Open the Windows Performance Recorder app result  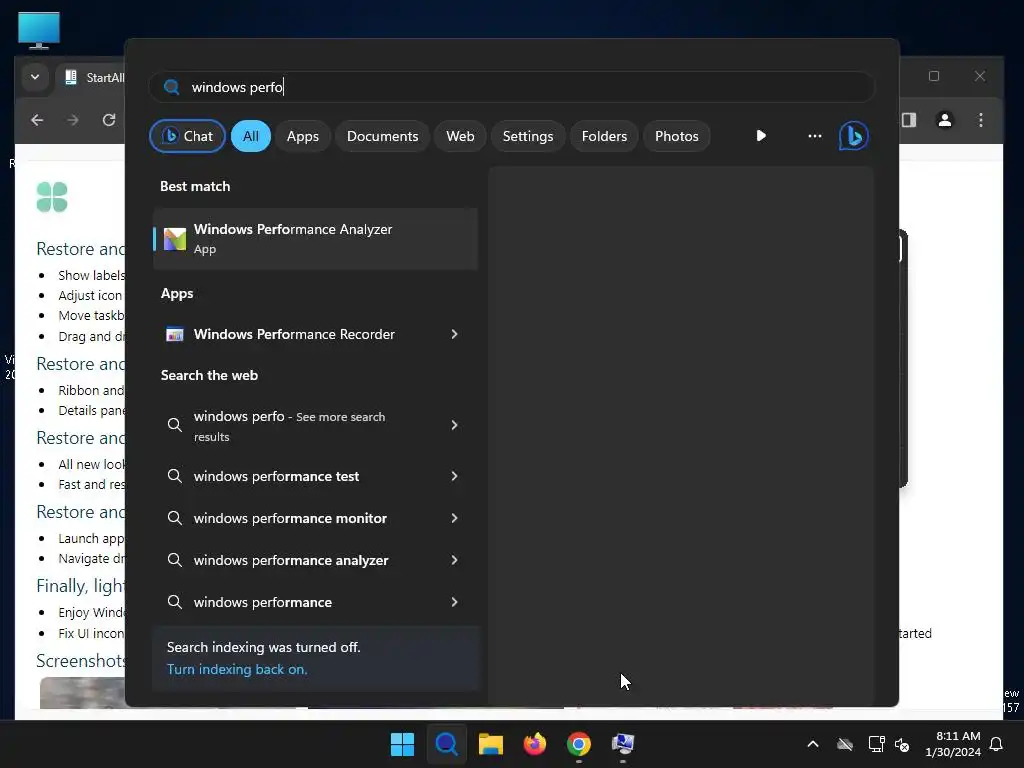pos(315,334)
